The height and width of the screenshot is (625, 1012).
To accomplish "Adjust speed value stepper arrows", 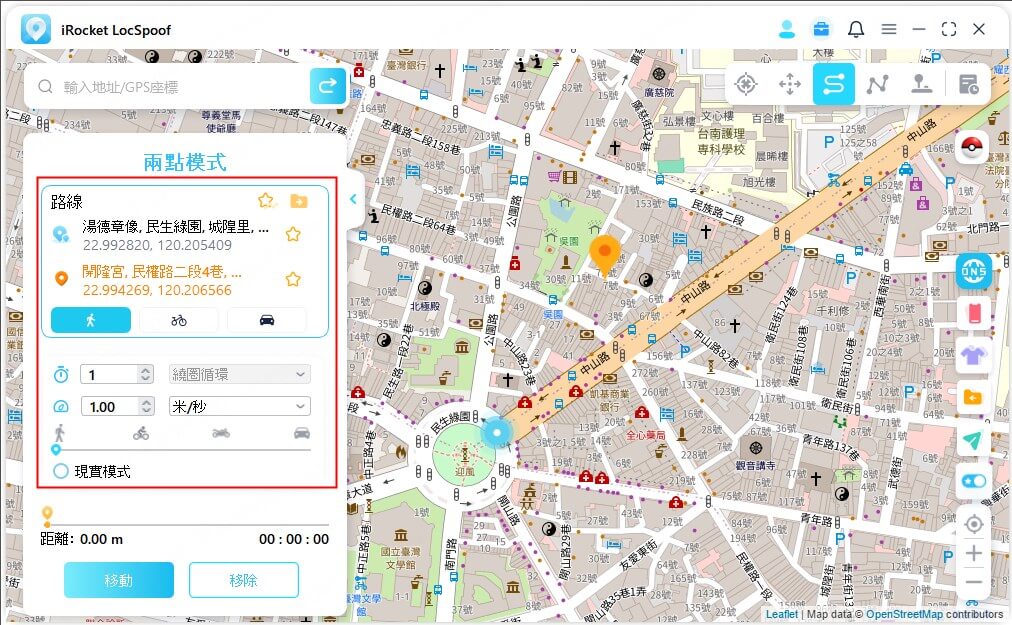I will [x=147, y=407].
